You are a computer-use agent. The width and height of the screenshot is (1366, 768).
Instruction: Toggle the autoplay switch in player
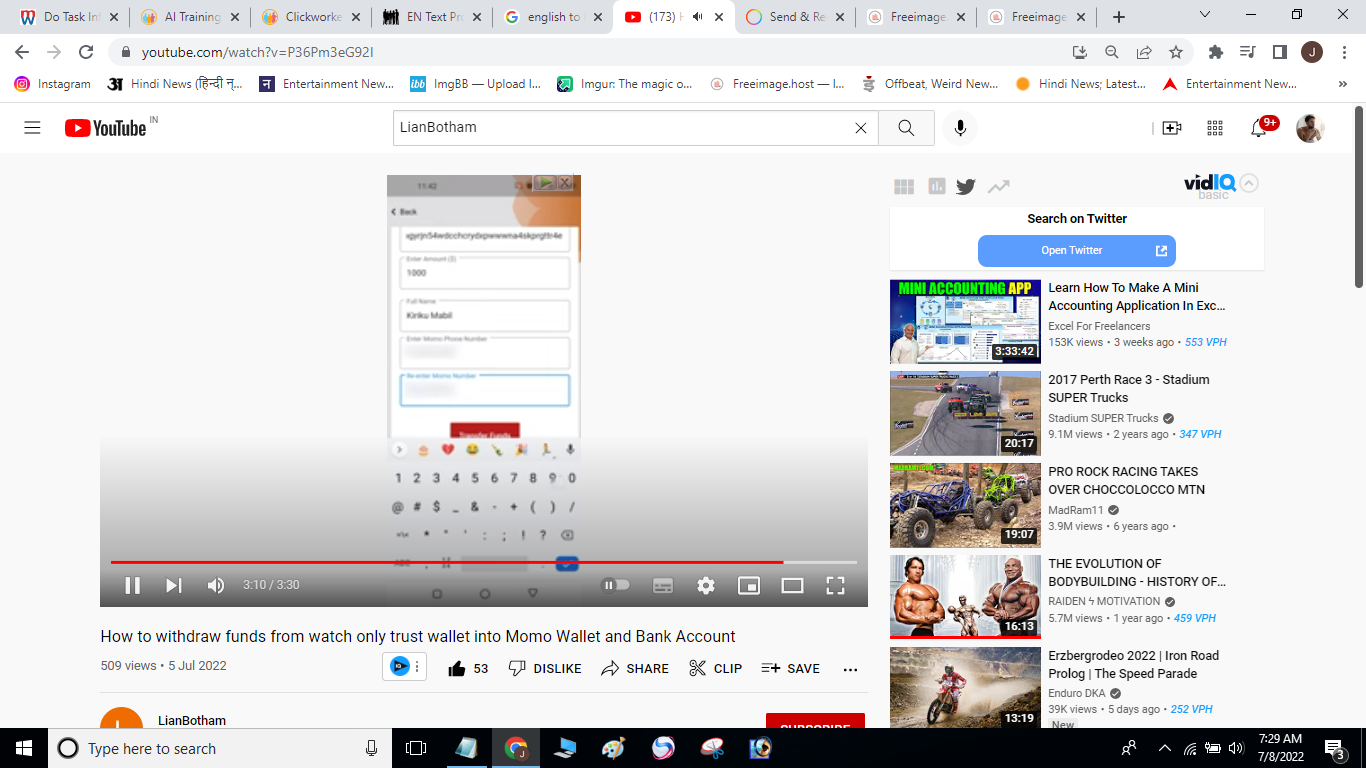[616, 585]
